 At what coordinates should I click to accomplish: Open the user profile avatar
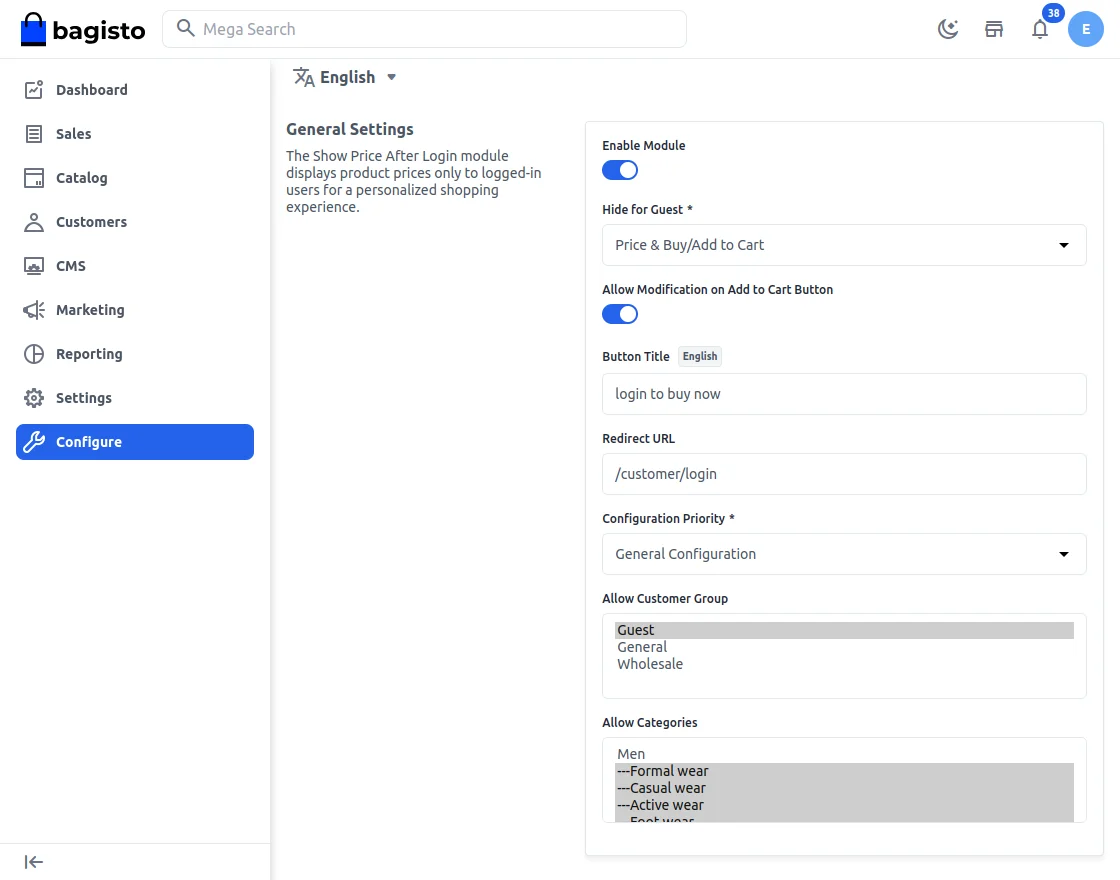click(x=1086, y=29)
